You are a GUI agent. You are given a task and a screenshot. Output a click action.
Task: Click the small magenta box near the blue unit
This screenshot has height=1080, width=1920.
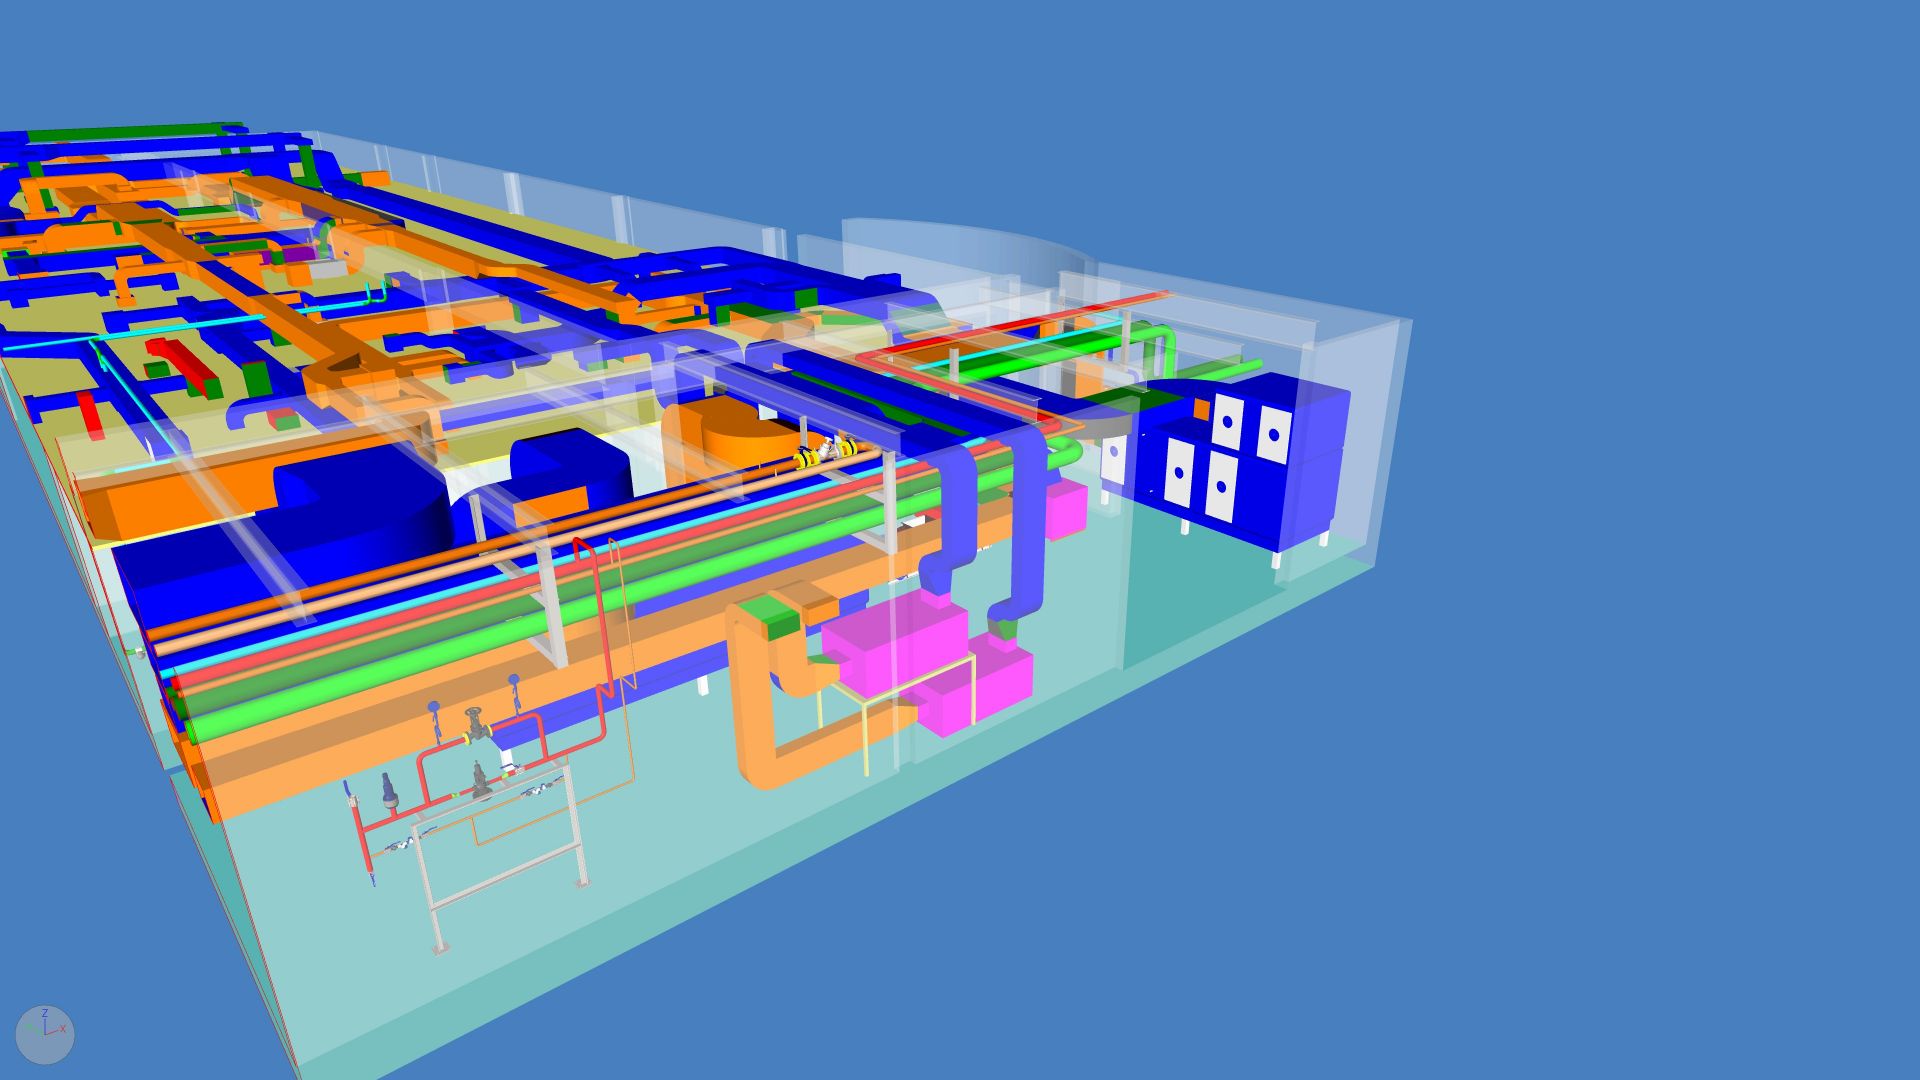[x=1066, y=508]
